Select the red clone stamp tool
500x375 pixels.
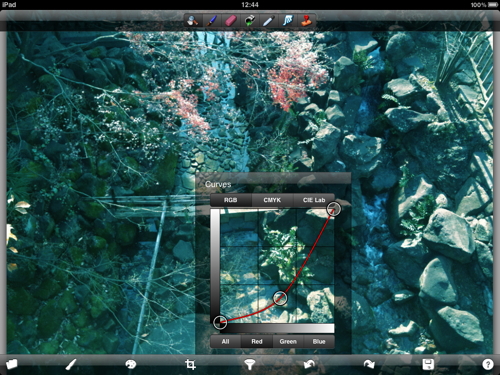pos(307,21)
